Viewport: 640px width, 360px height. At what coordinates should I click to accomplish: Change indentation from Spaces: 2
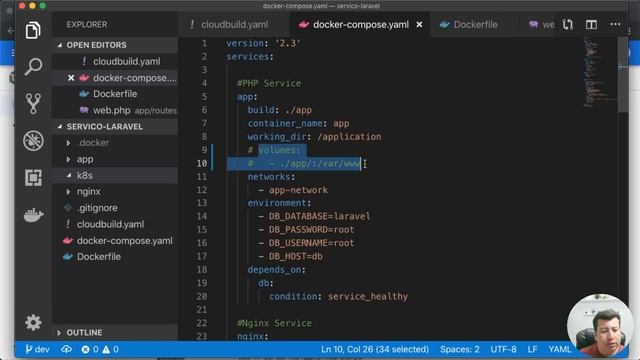460,349
